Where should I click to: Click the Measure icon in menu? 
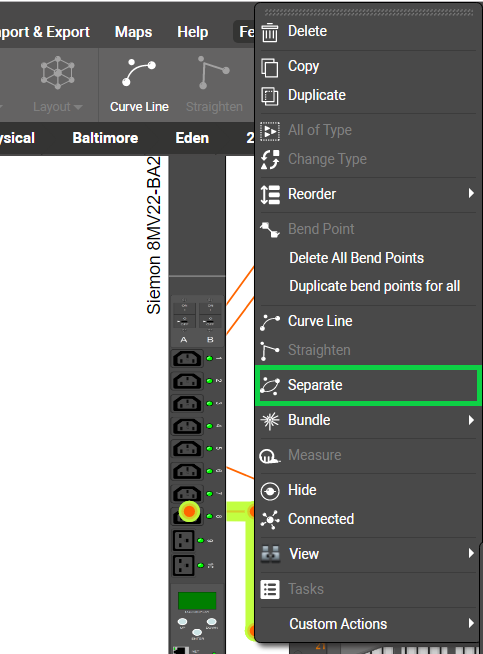pyautogui.click(x=269, y=455)
